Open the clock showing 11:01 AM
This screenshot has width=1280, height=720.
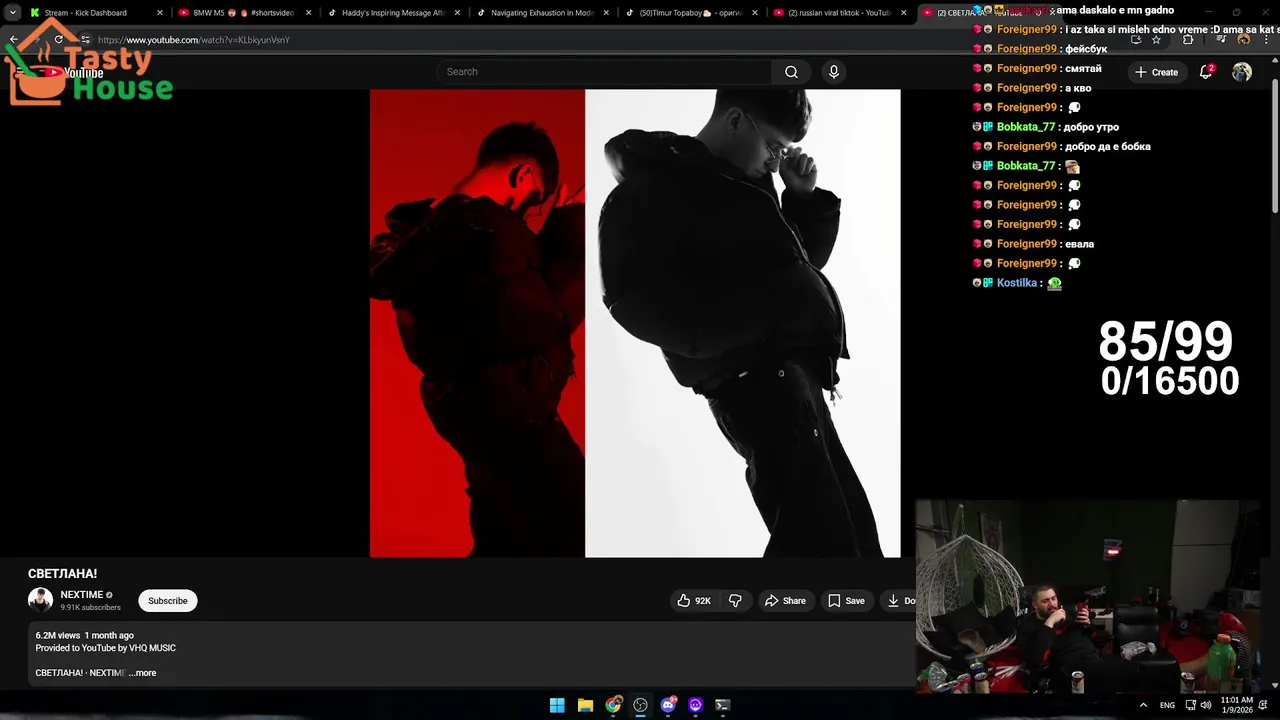pos(1236,705)
